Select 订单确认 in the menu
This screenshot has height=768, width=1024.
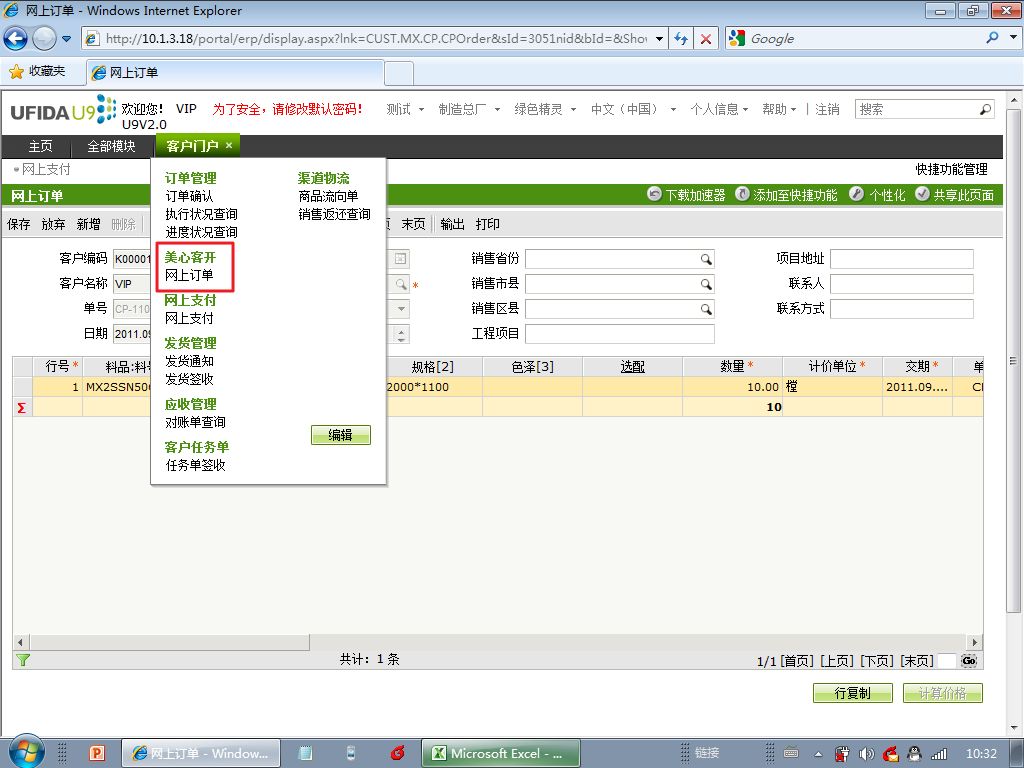189,196
